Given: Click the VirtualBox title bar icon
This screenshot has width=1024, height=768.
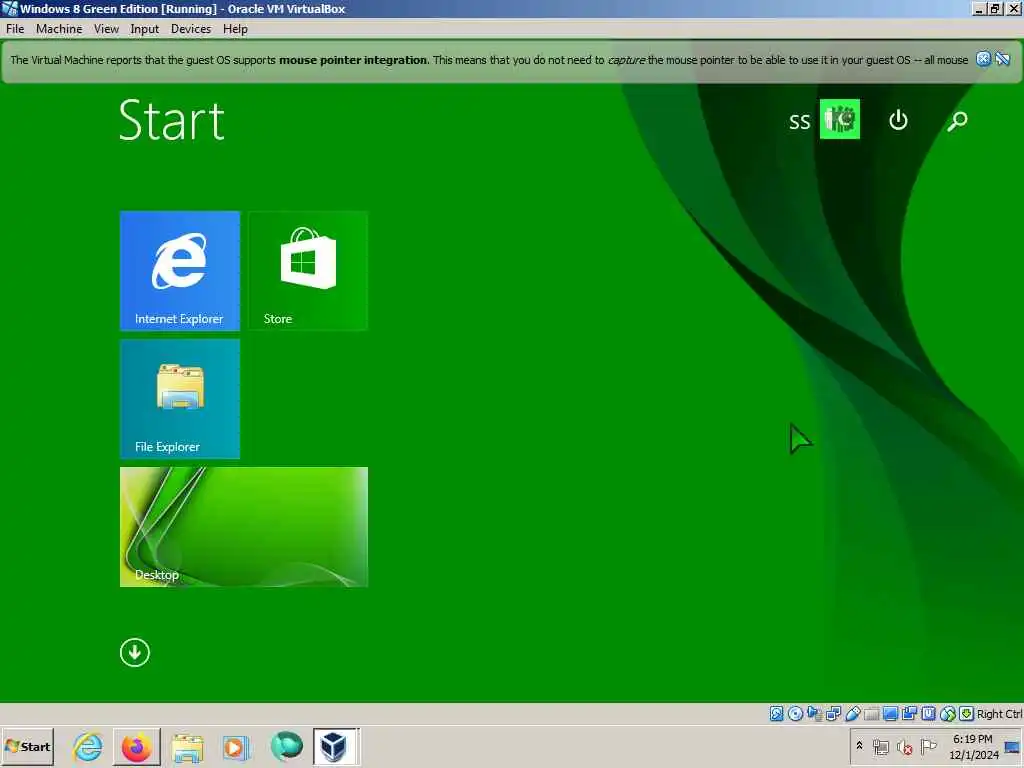Looking at the screenshot, I should (x=9, y=8).
